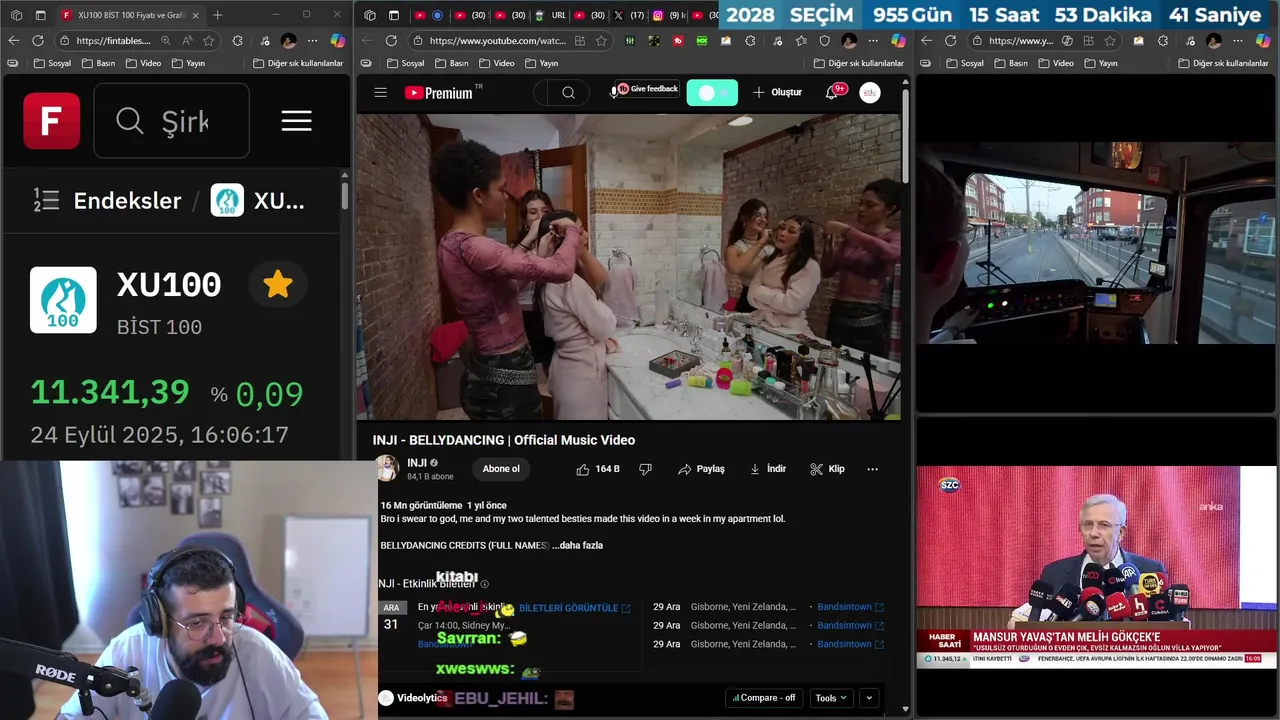Click the Oluştur create button
The width and height of the screenshot is (1280, 720).
pos(777,93)
